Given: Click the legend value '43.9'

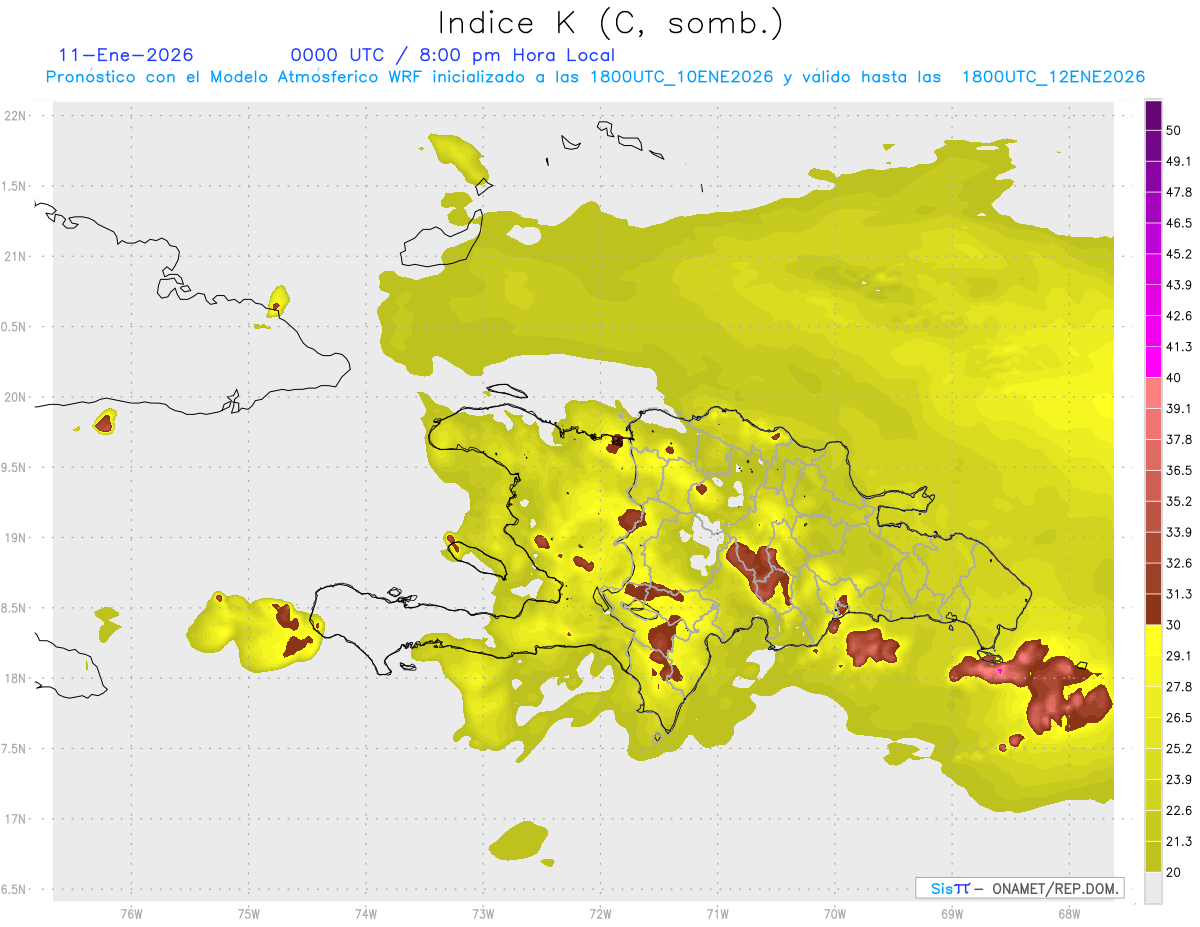Looking at the screenshot, I should pos(1179,285).
